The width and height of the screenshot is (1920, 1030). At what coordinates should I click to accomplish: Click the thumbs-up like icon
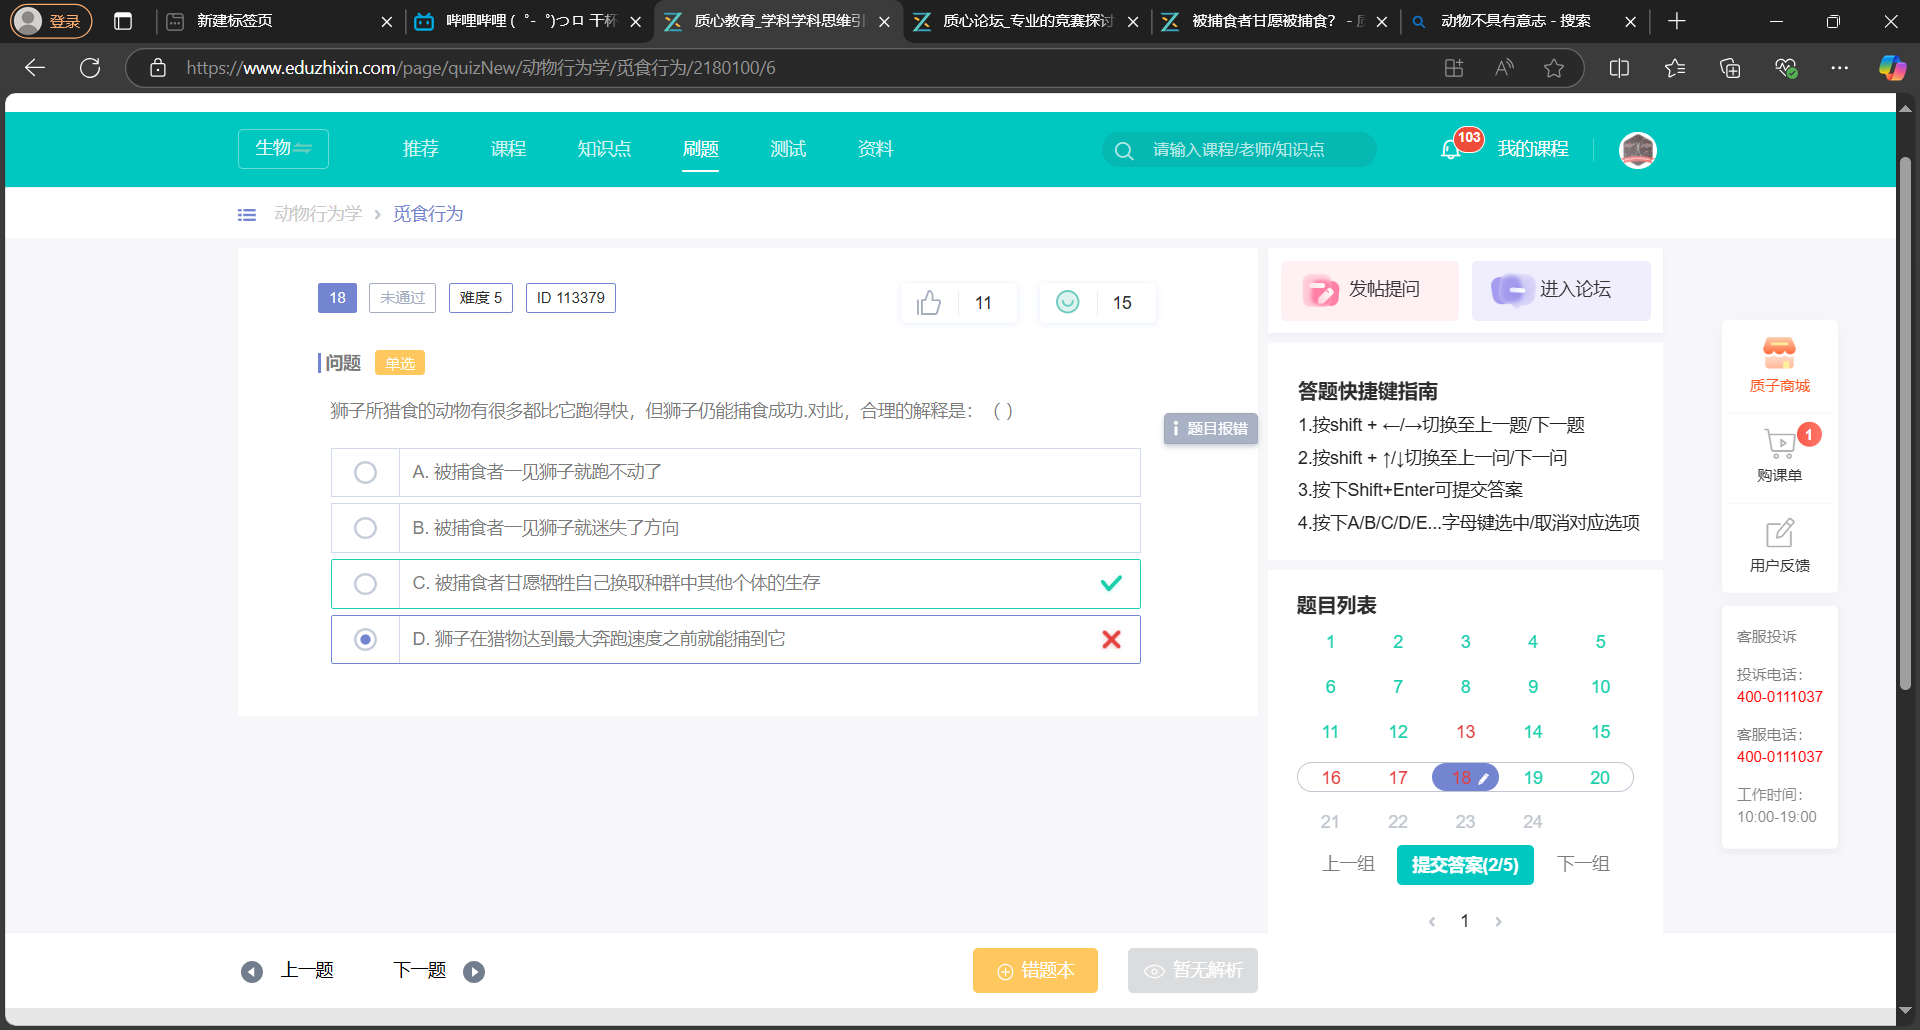pyautogui.click(x=929, y=302)
